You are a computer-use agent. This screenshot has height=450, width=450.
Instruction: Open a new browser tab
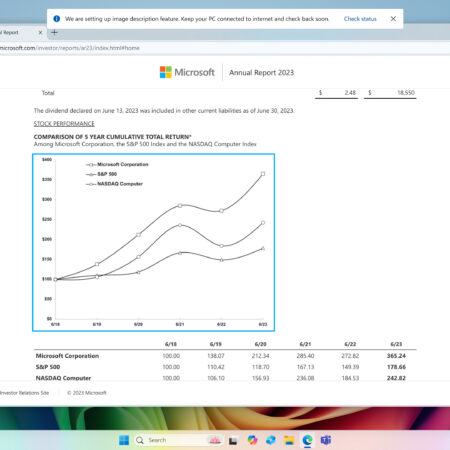(x=54, y=32)
